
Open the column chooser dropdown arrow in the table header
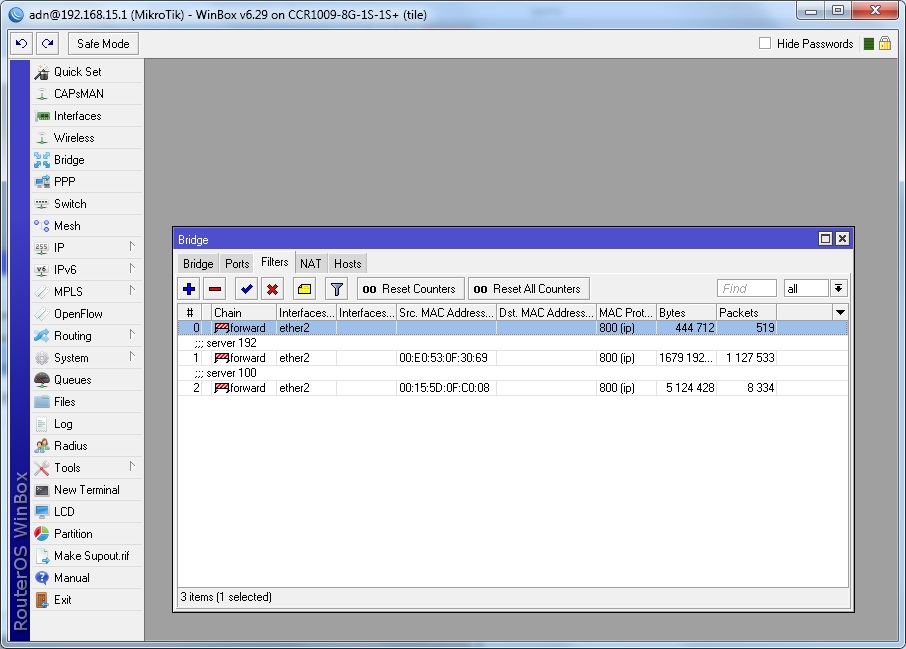click(840, 313)
